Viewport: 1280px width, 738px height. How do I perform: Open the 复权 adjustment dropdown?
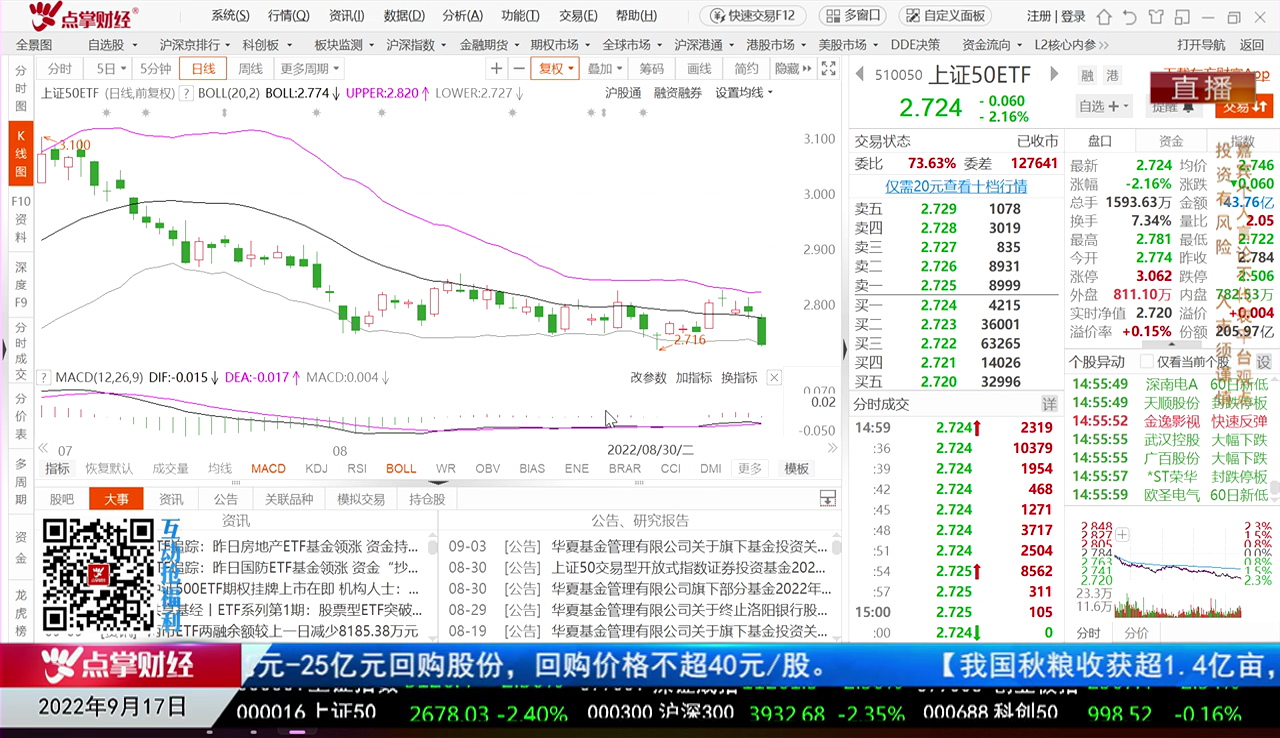click(x=557, y=68)
